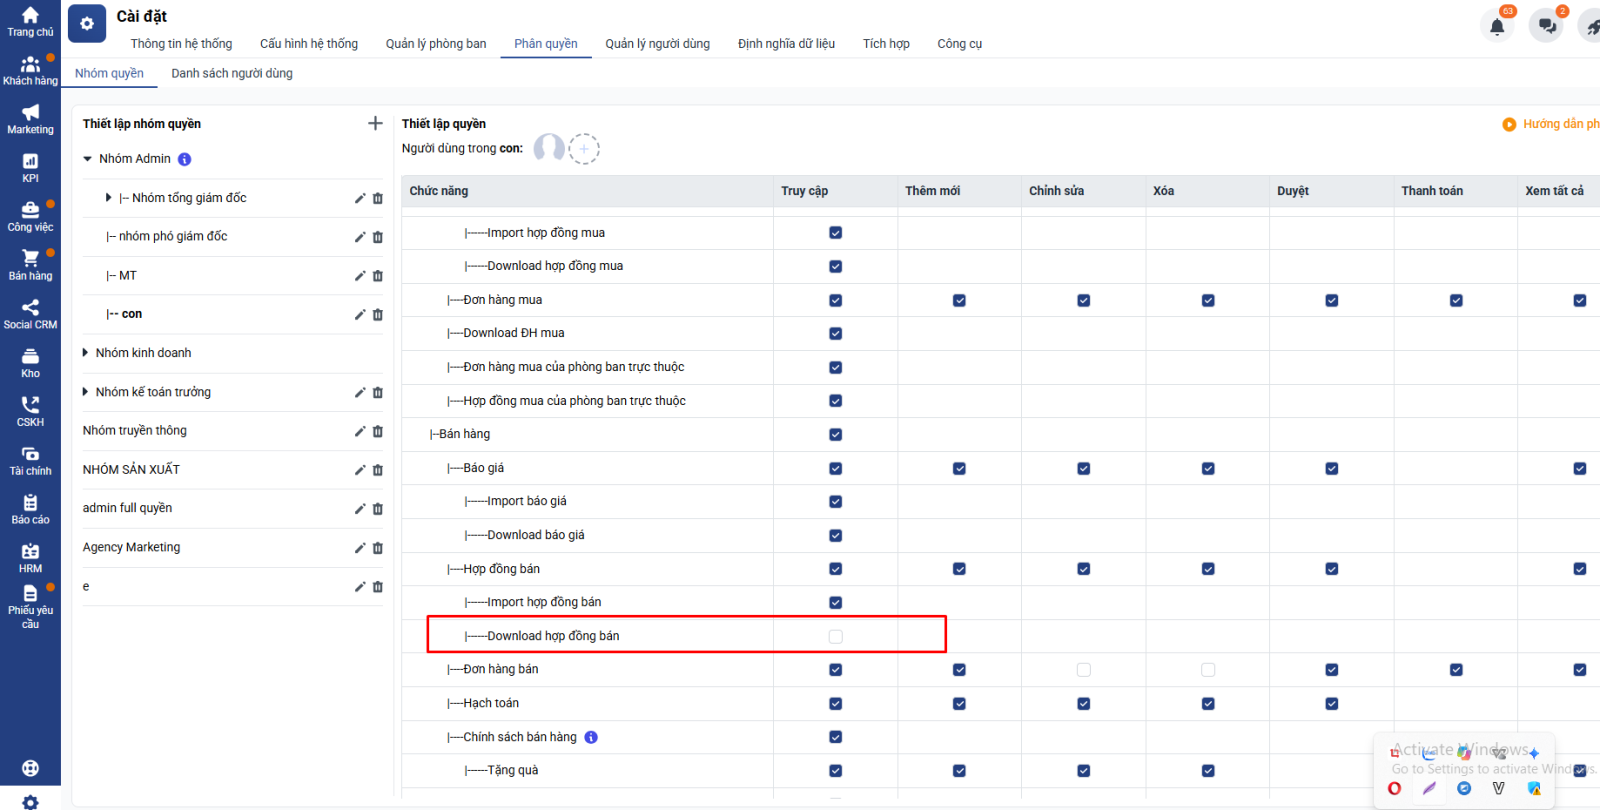
Task: Click the user avatar in group con
Action: [549, 148]
